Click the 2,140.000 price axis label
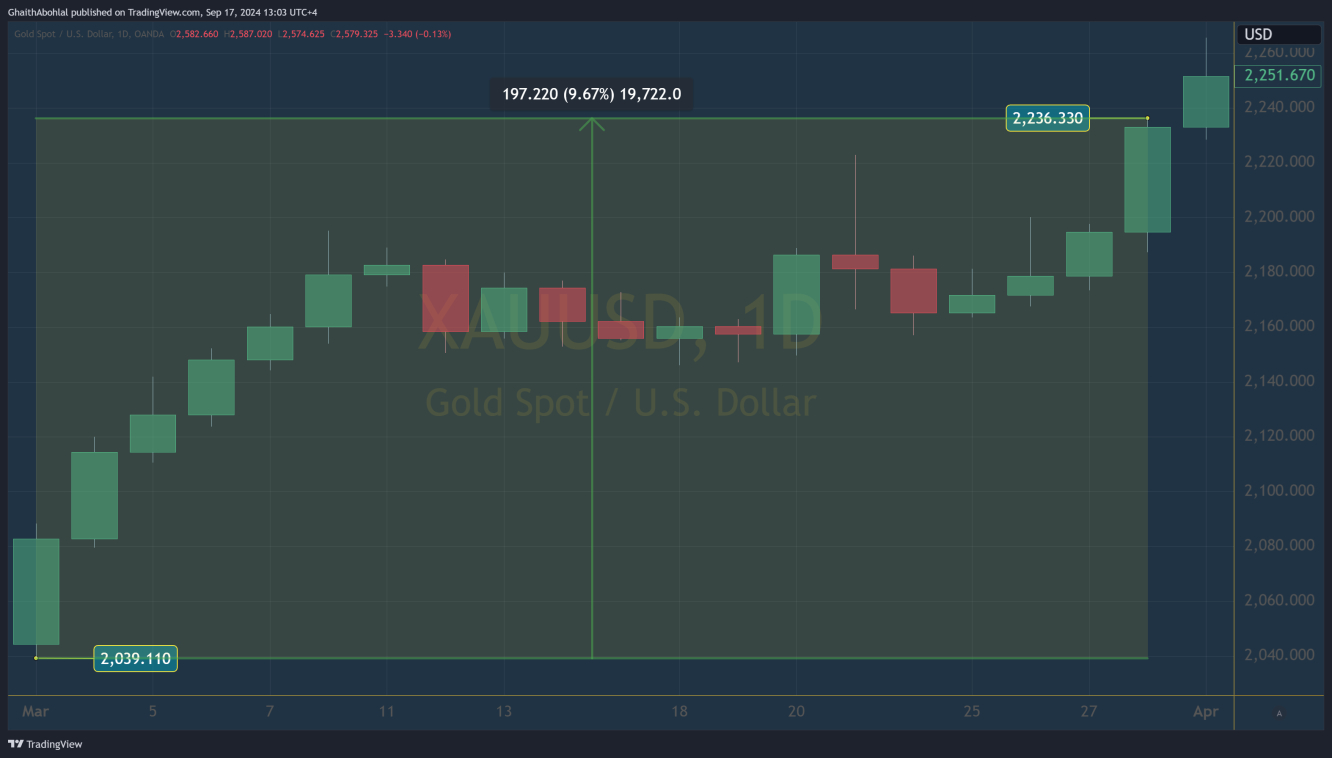The height and width of the screenshot is (758, 1332). (1279, 381)
